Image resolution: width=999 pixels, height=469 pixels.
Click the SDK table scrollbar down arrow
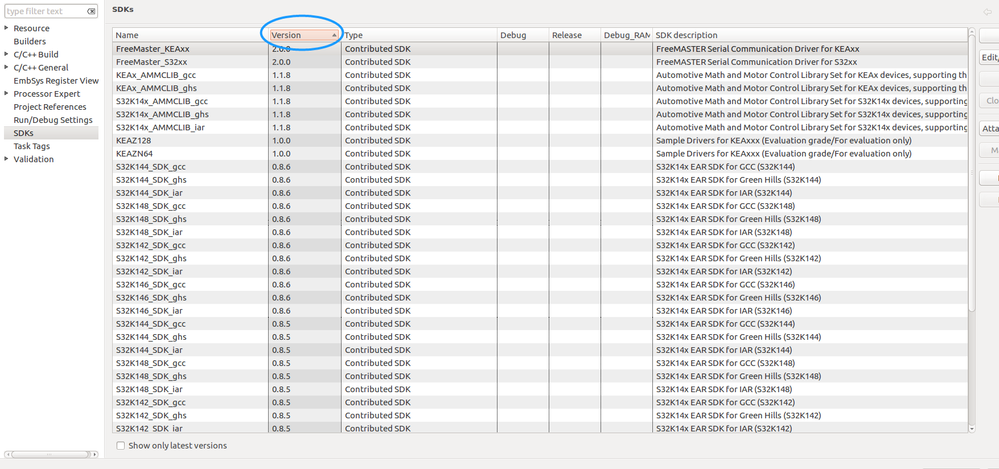pos(972,429)
